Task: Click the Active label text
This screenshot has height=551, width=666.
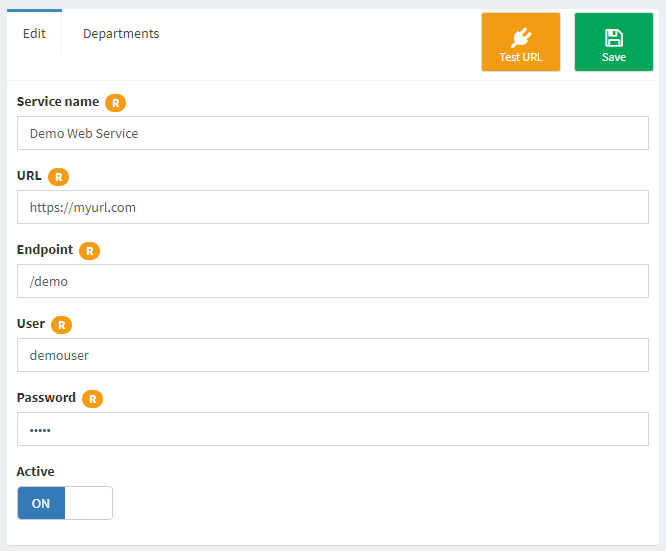Action: 36,471
